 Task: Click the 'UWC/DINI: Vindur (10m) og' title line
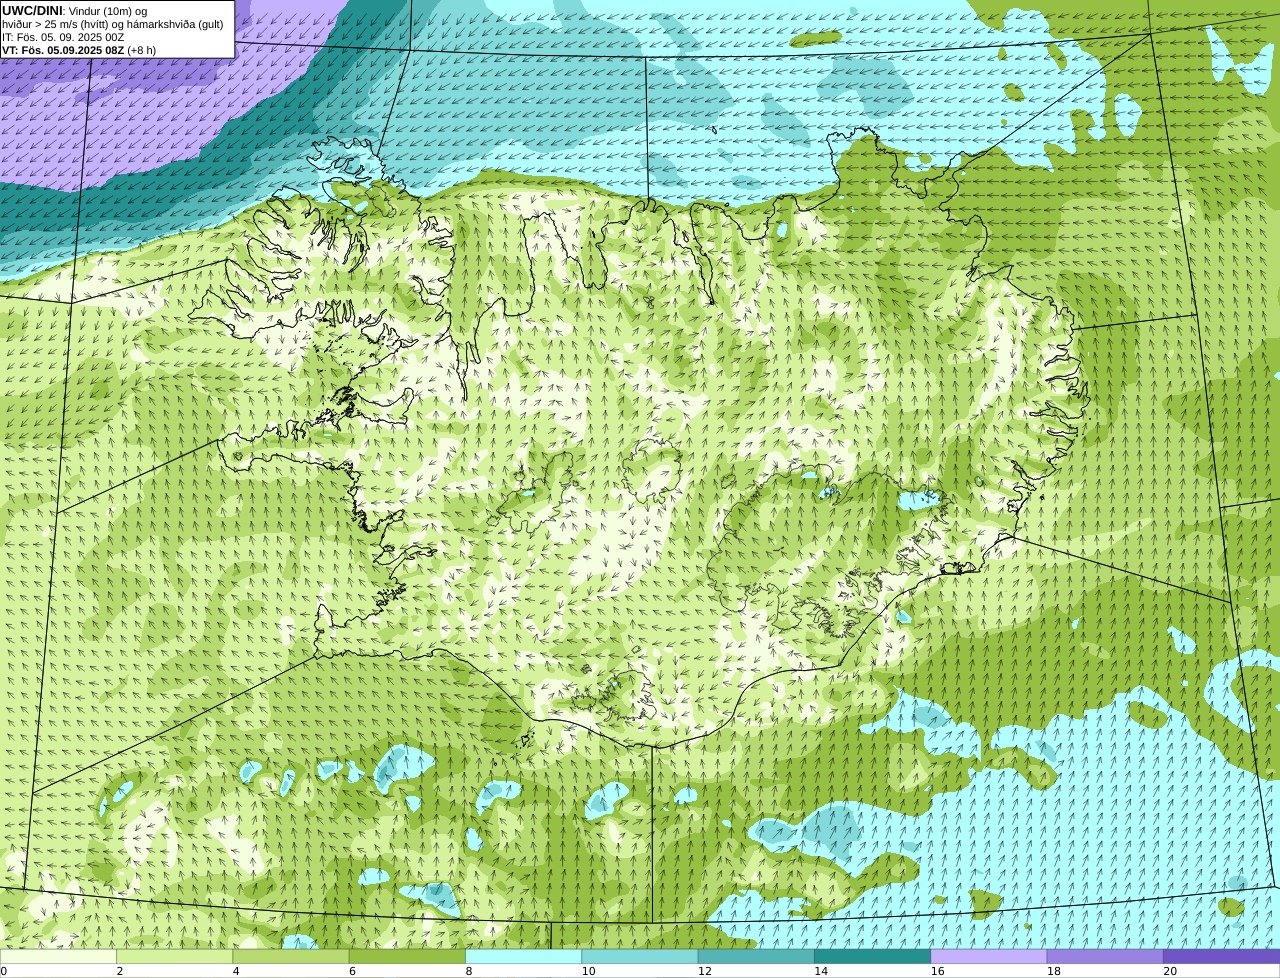click(75, 11)
